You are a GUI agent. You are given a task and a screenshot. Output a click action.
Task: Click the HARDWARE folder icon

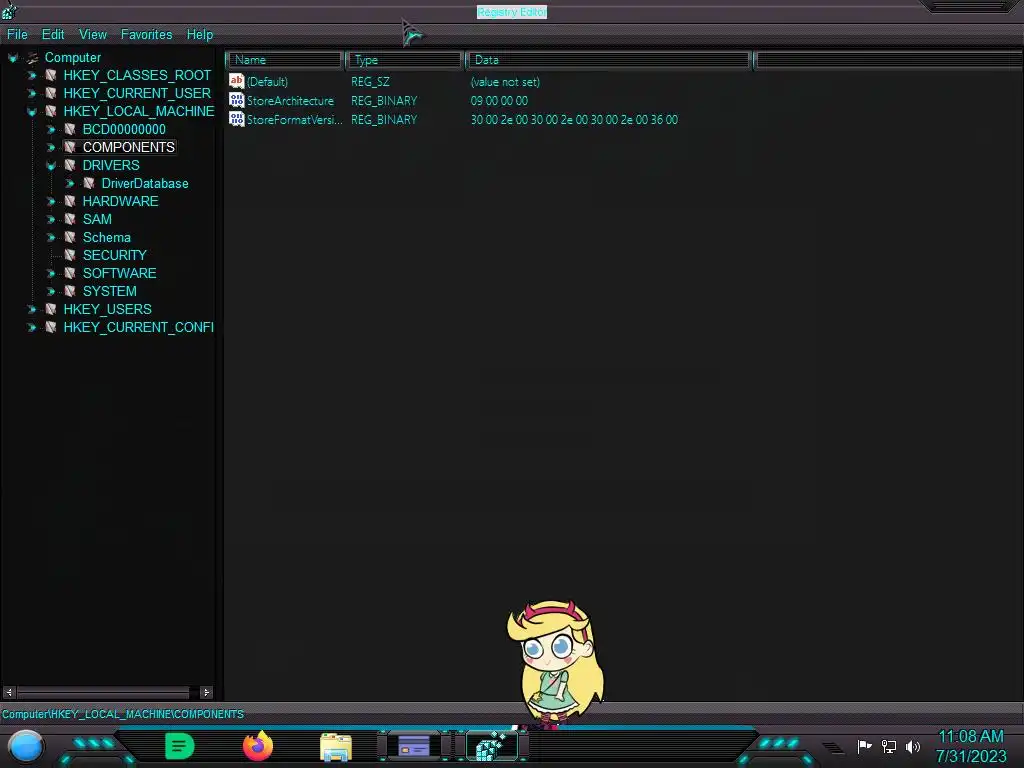coord(70,201)
